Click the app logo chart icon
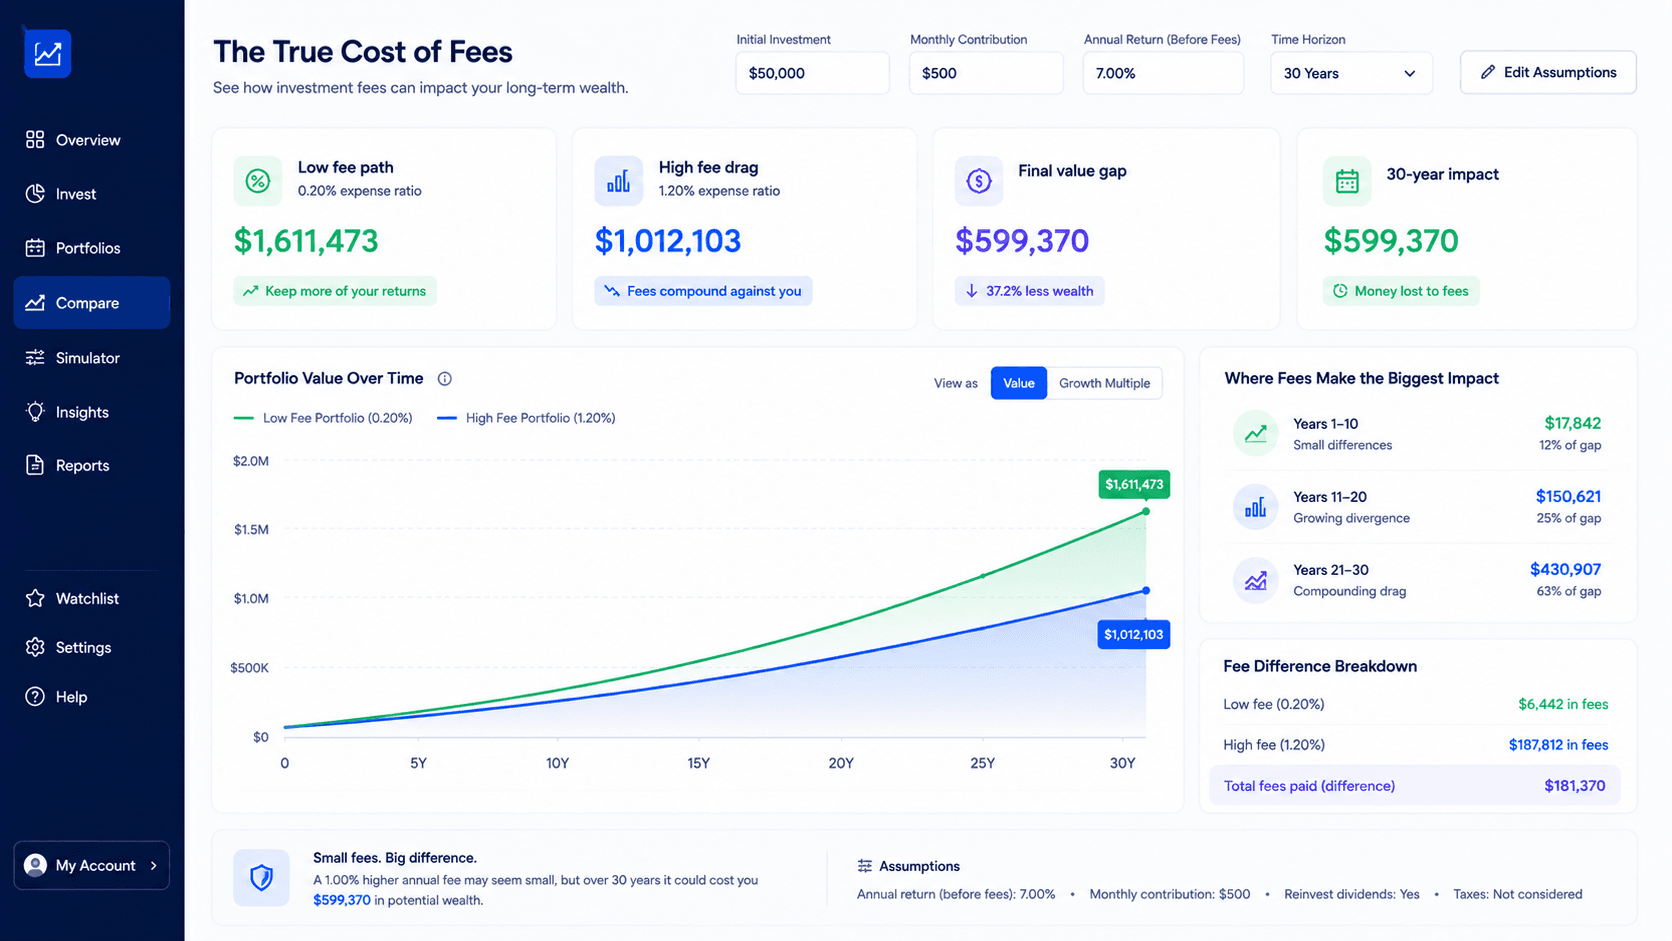1672x941 pixels. (x=47, y=53)
